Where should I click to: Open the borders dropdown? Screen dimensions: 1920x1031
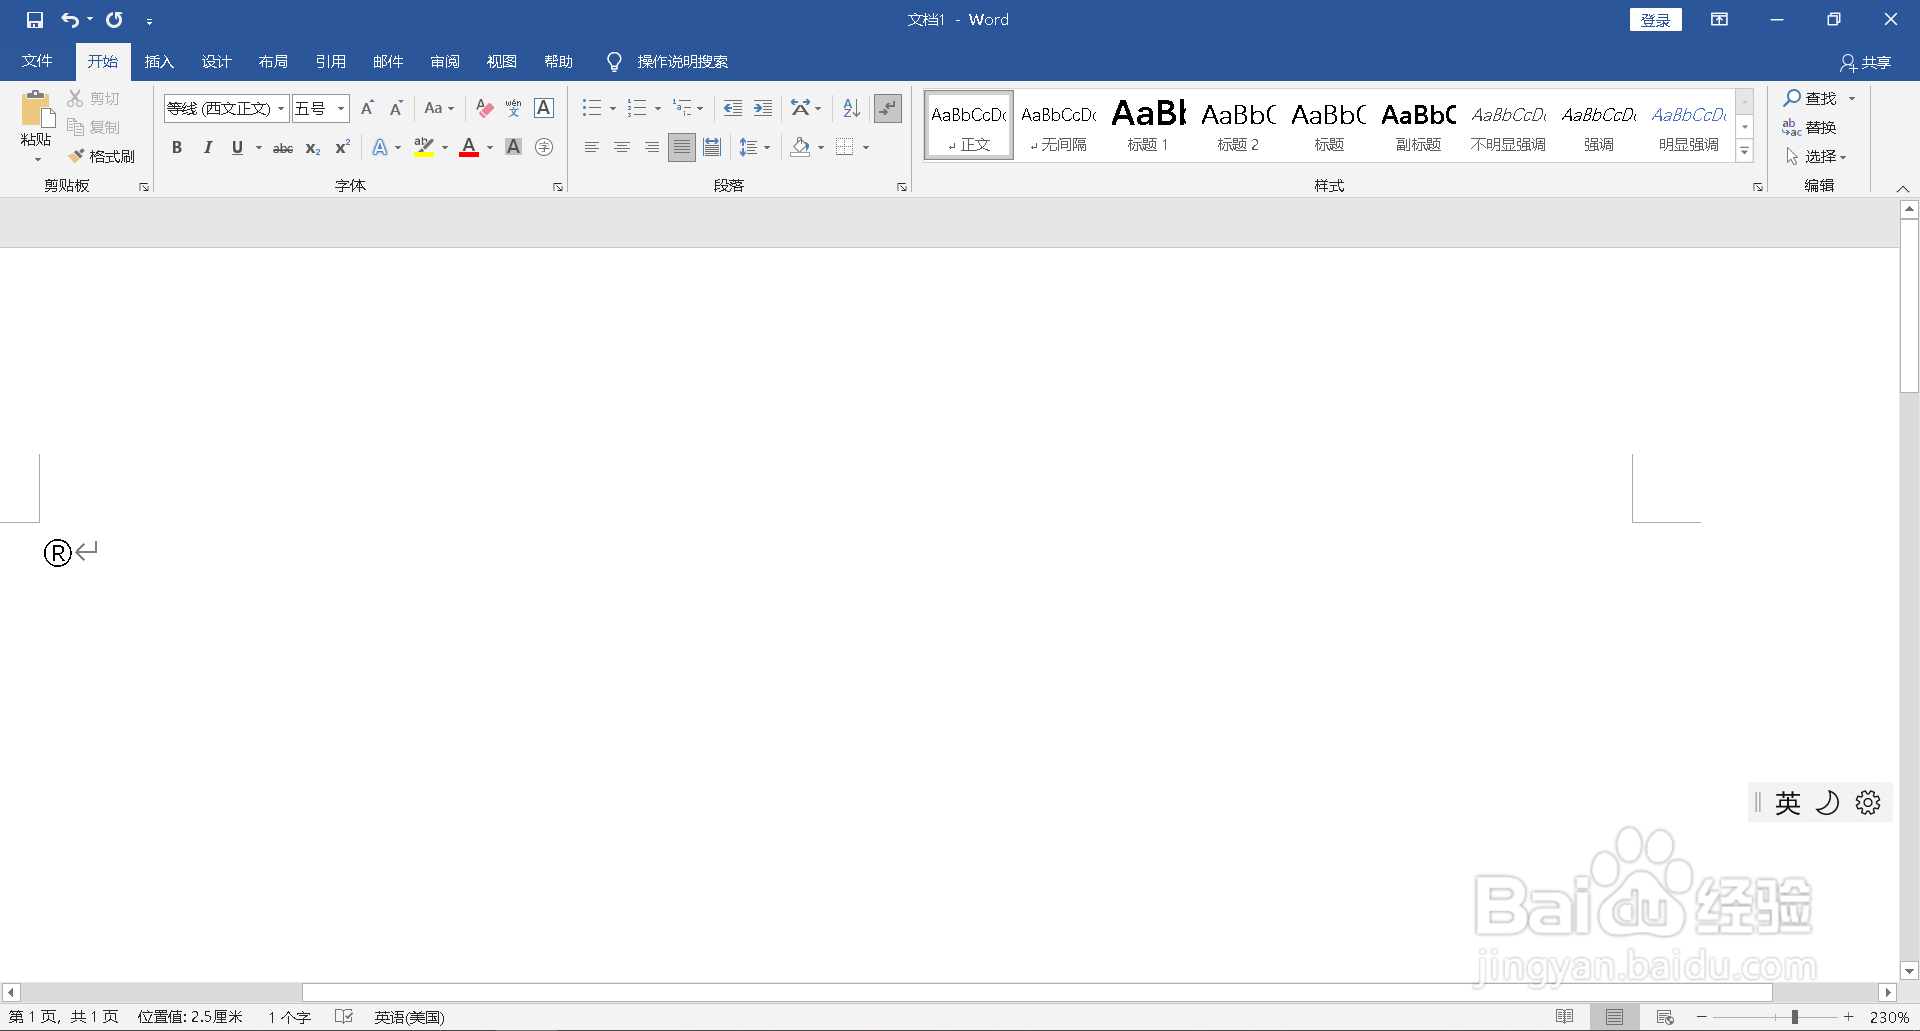[x=866, y=147]
